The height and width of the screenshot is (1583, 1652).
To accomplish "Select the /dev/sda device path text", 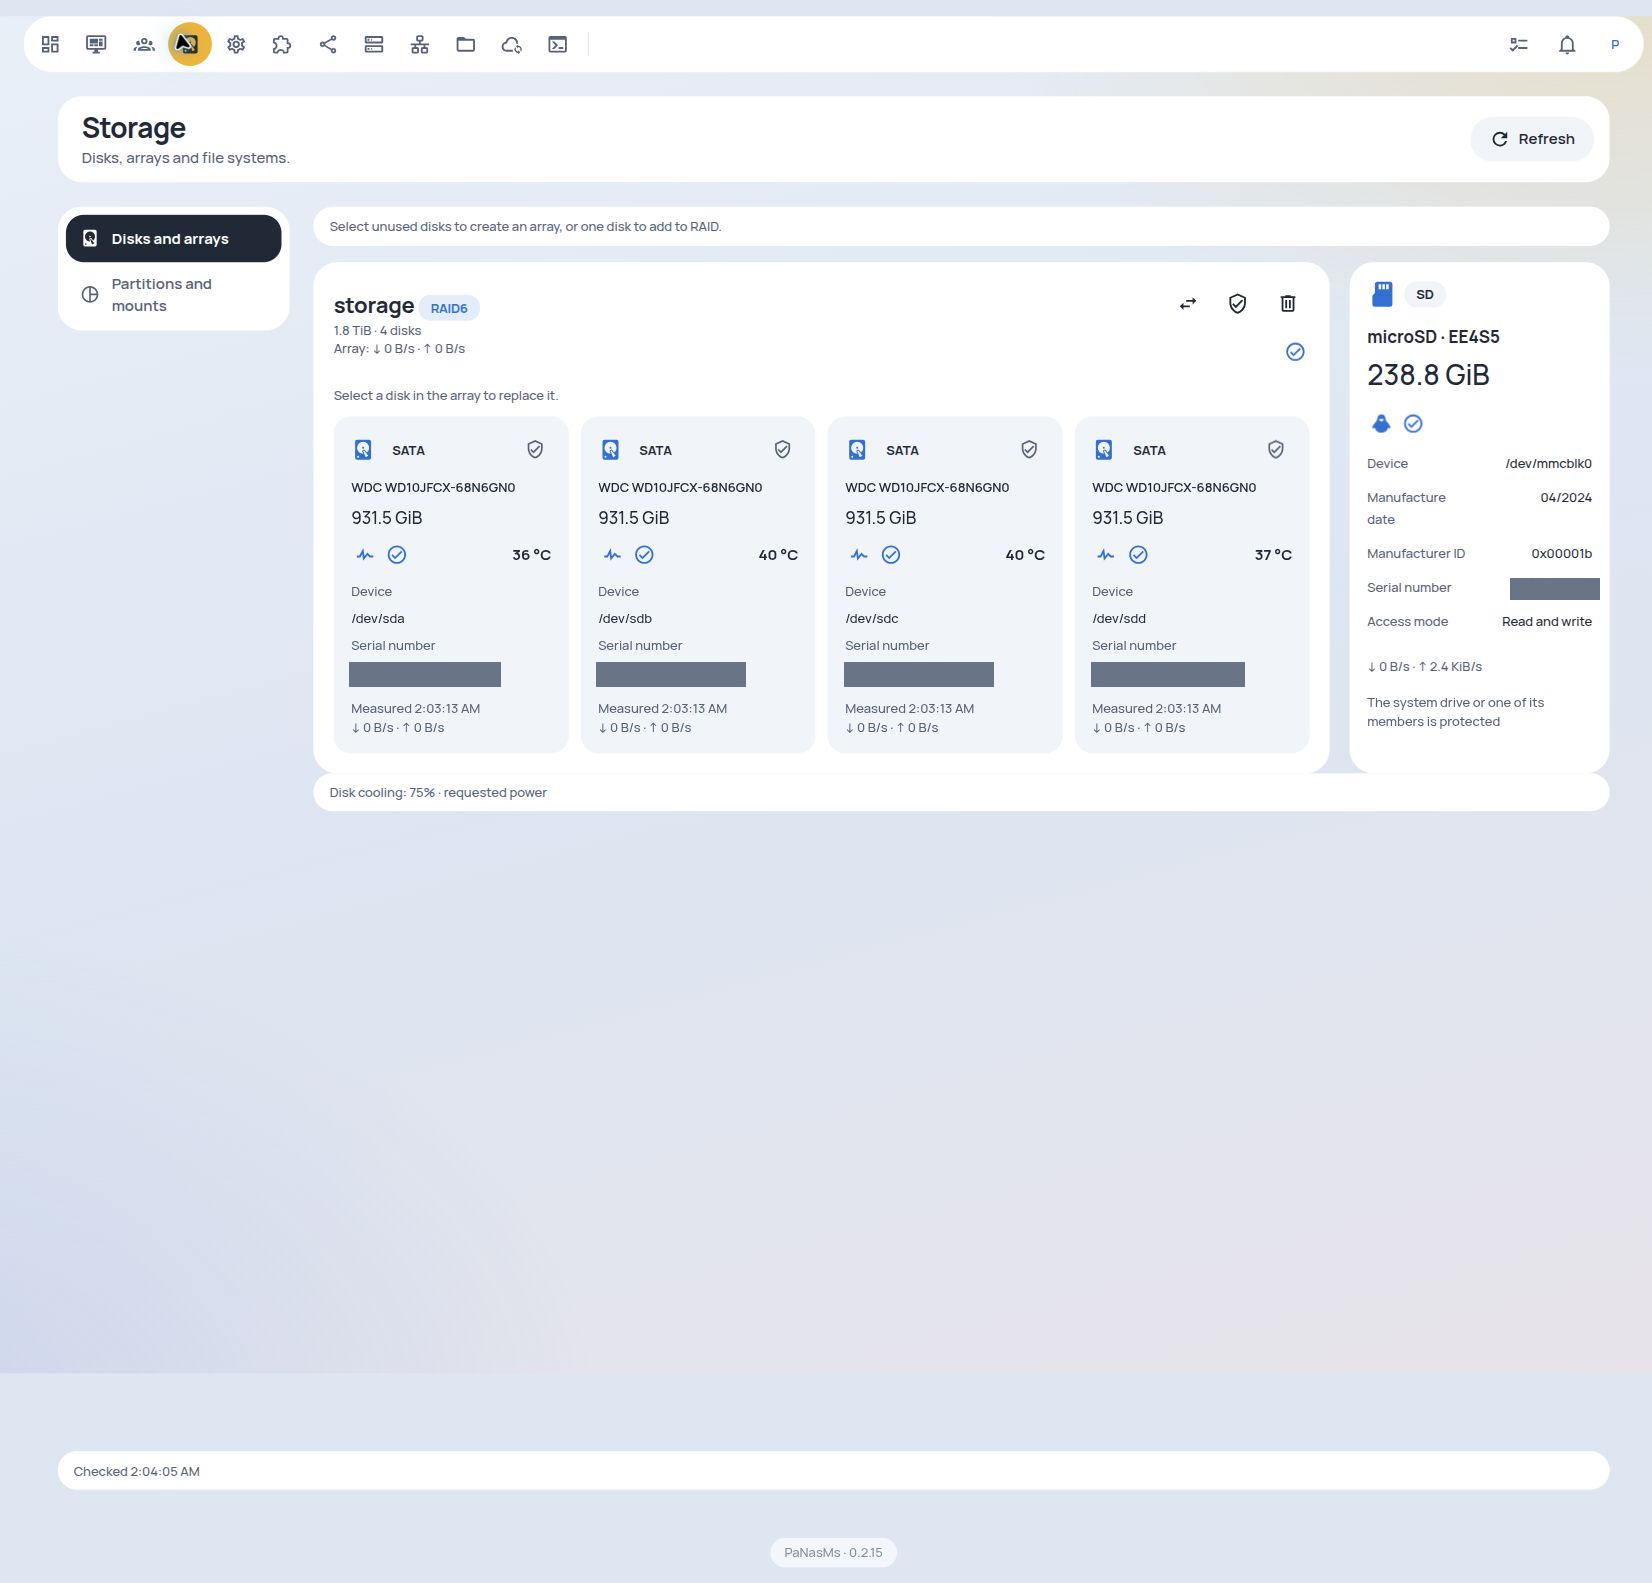I will tap(378, 619).
